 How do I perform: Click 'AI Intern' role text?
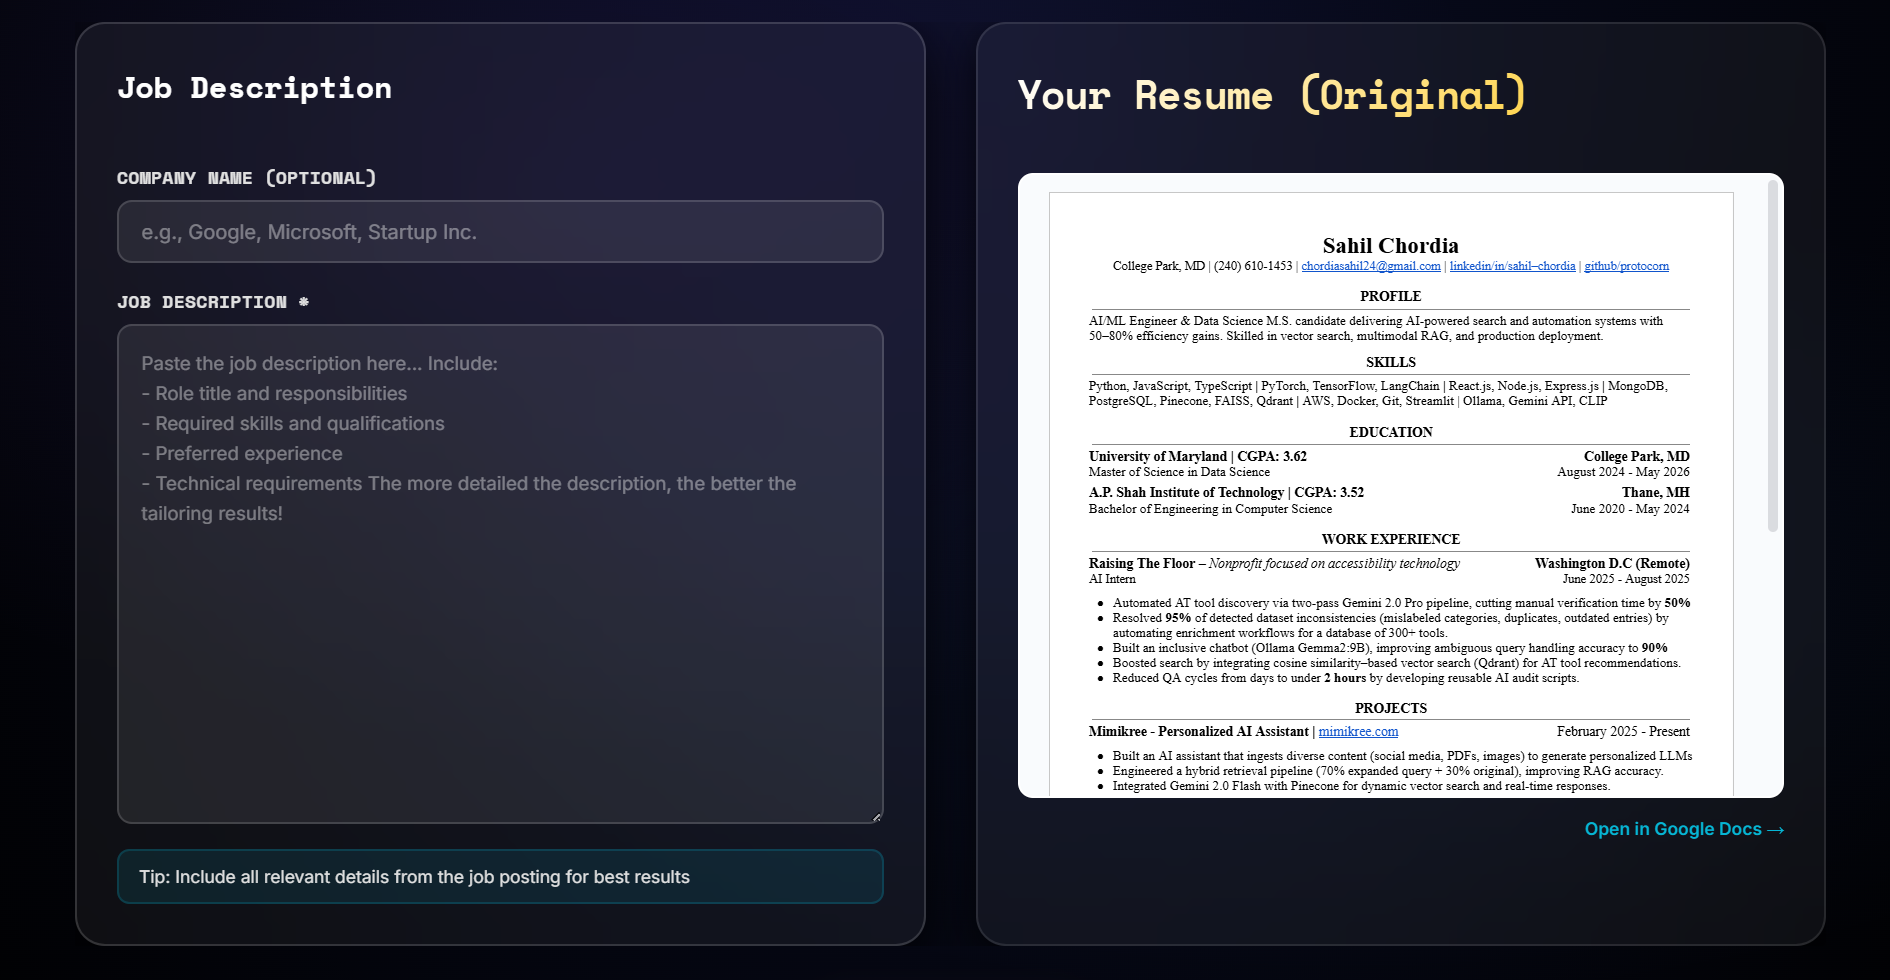1112,579
